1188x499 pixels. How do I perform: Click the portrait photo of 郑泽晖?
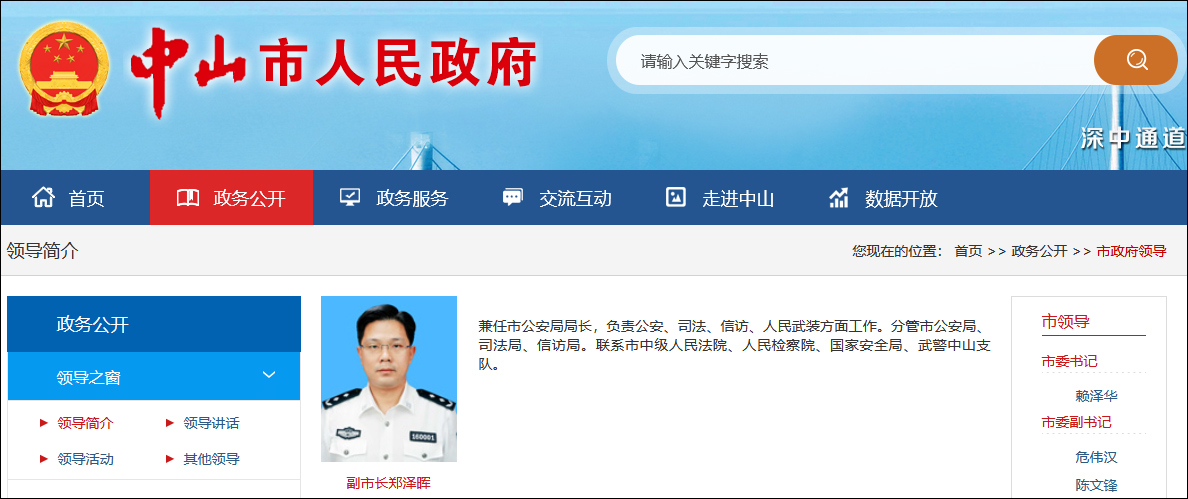click(389, 379)
